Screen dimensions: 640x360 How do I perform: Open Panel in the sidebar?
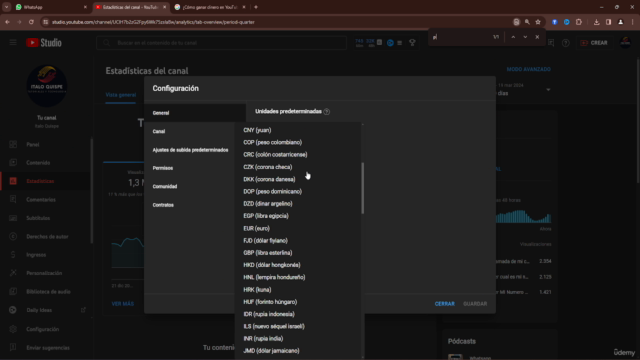33,144
